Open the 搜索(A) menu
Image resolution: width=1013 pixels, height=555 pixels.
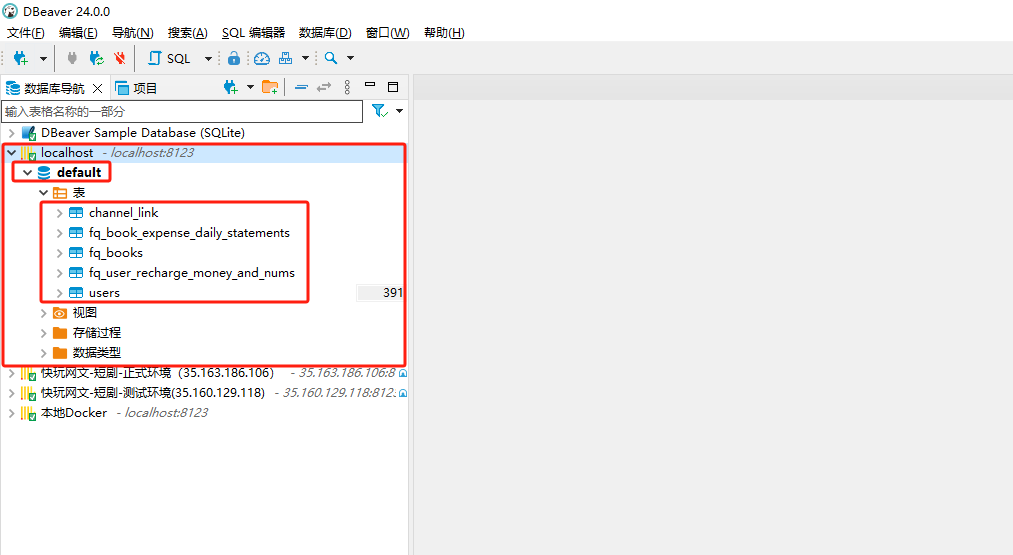[188, 33]
